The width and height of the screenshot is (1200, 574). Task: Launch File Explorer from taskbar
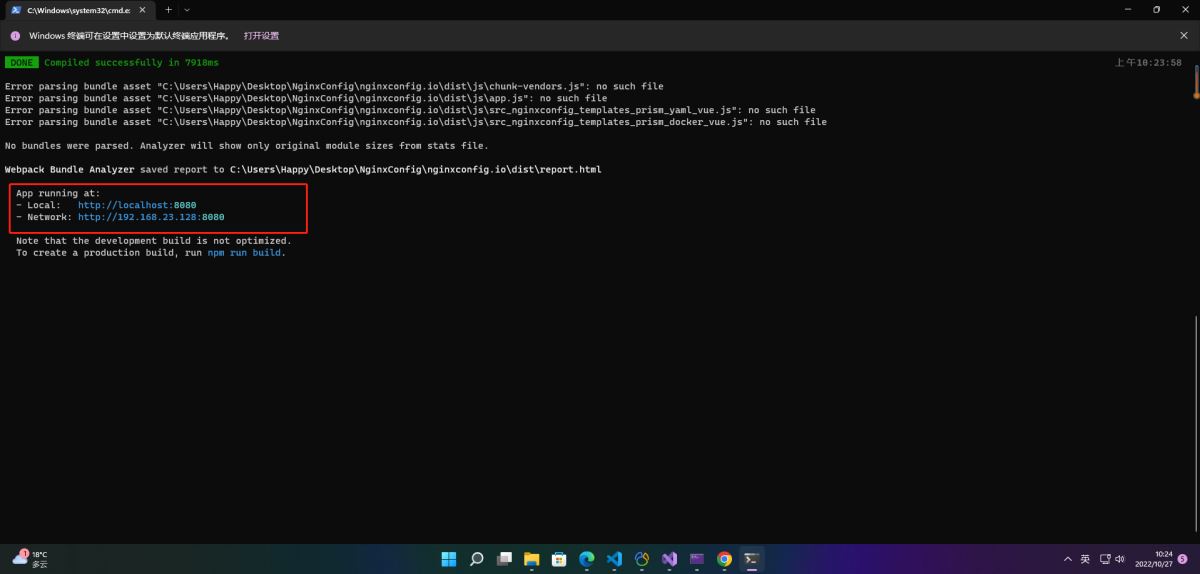(532, 559)
